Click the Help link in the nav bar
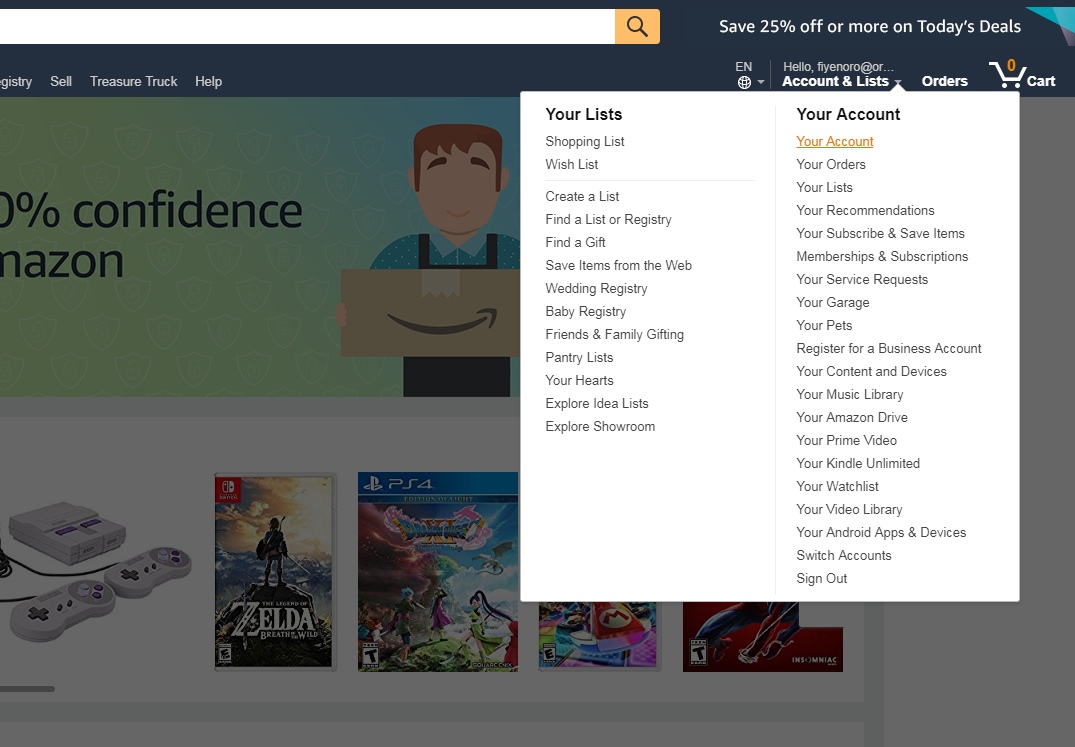Image resolution: width=1075 pixels, height=747 pixels. pos(208,81)
